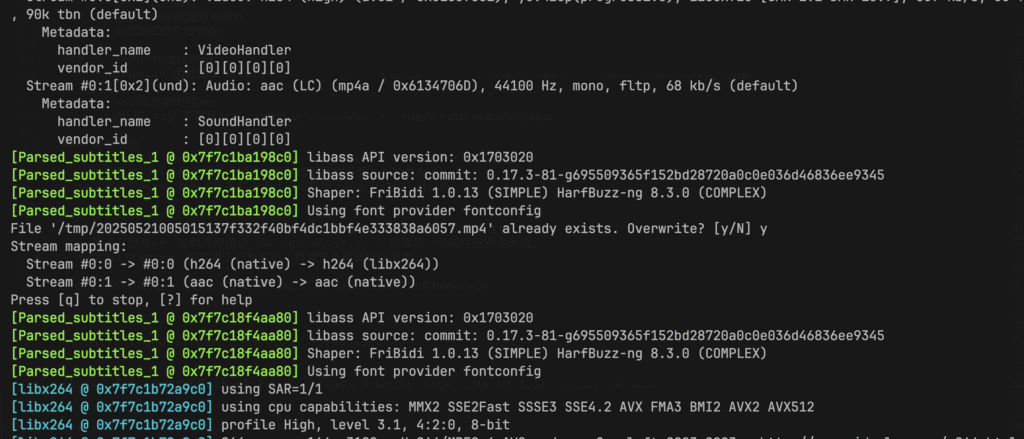Click the VideoHandler handler_name value
Image resolution: width=1024 pixels, height=439 pixels.
[x=244, y=50]
